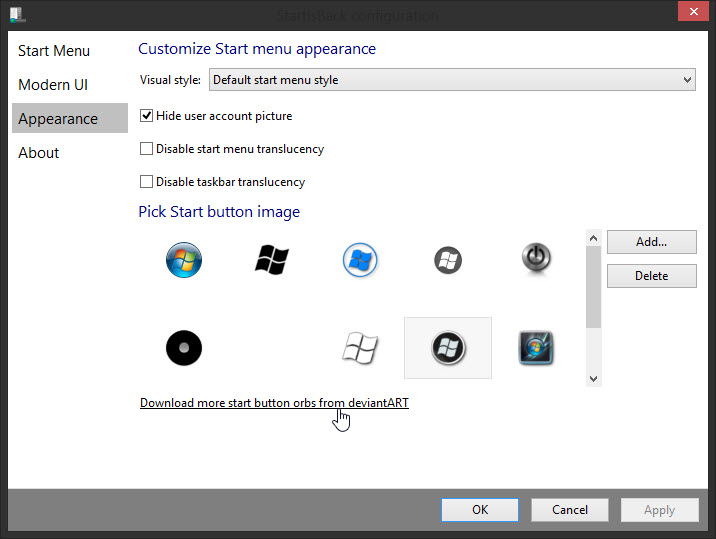The image size is (716, 539).
Task: Pick the blue circled Windows logo orb
Action: click(x=360, y=260)
